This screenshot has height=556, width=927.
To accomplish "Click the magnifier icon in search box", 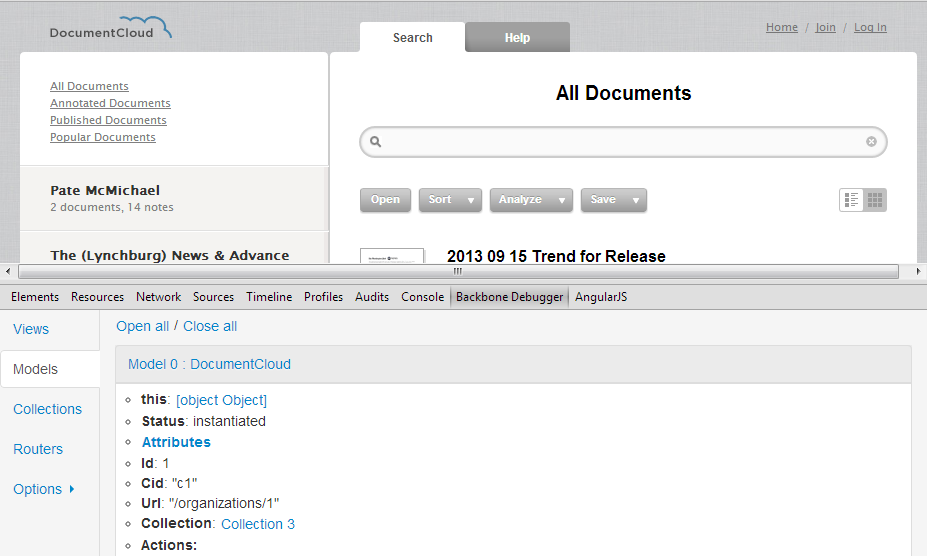I will (x=375, y=141).
